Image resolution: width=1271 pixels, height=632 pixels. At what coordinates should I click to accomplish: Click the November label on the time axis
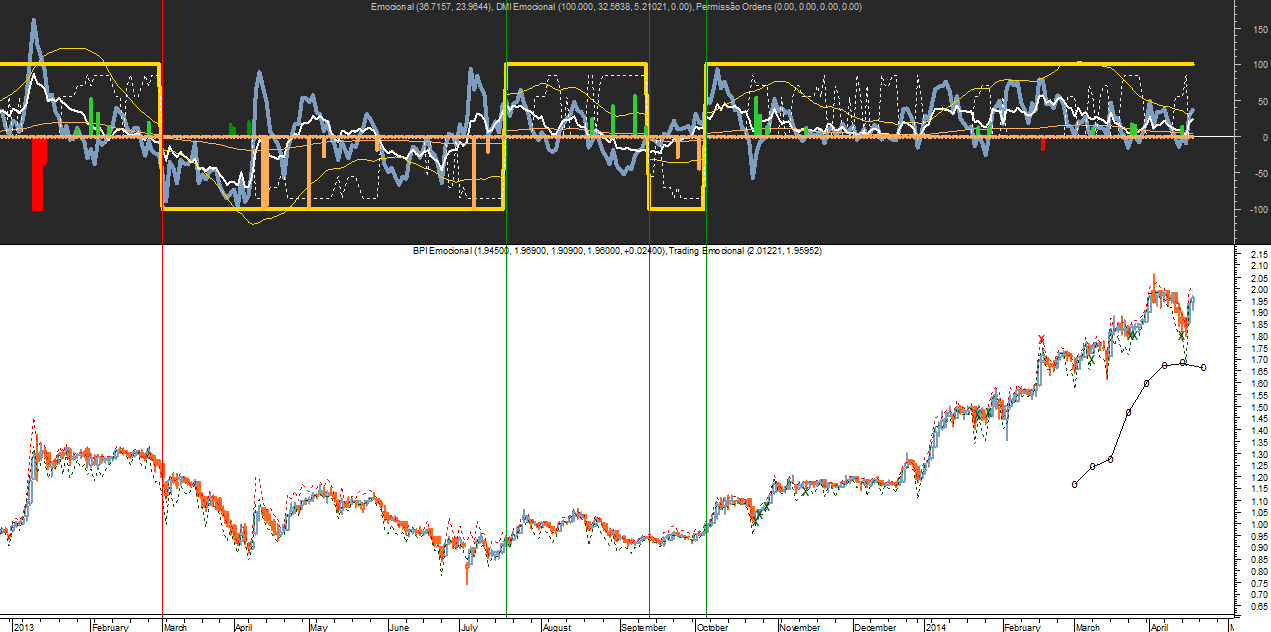click(x=800, y=627)
